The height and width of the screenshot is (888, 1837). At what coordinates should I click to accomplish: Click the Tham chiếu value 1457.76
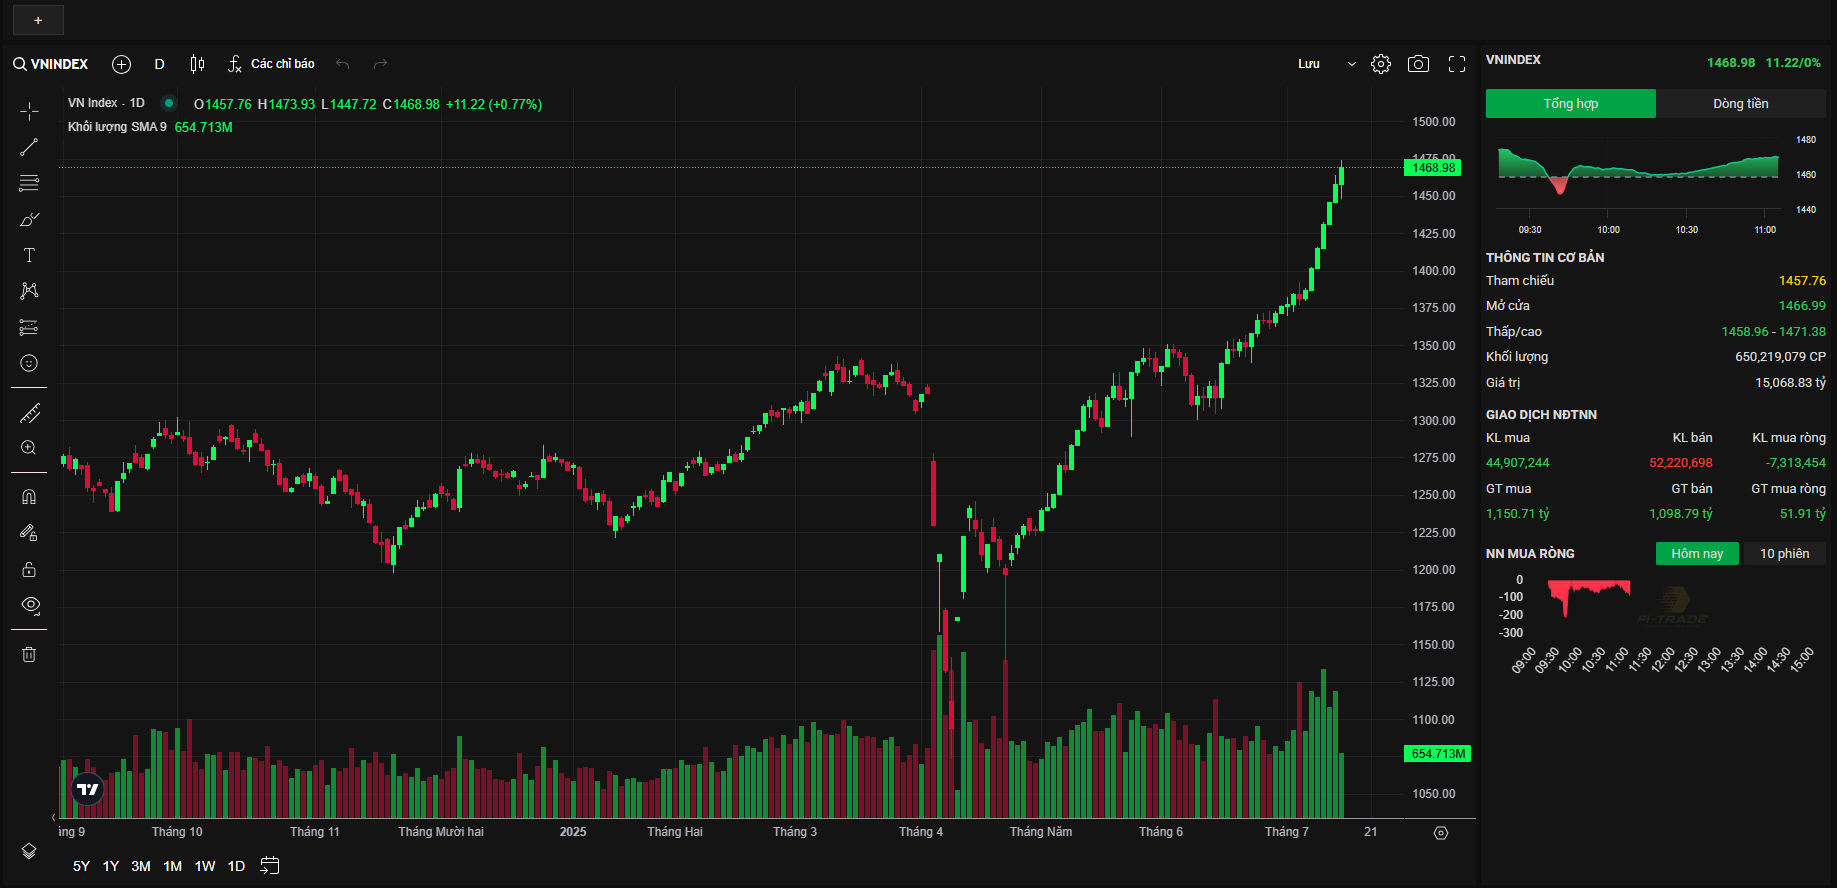click(x=1802, y=281)
